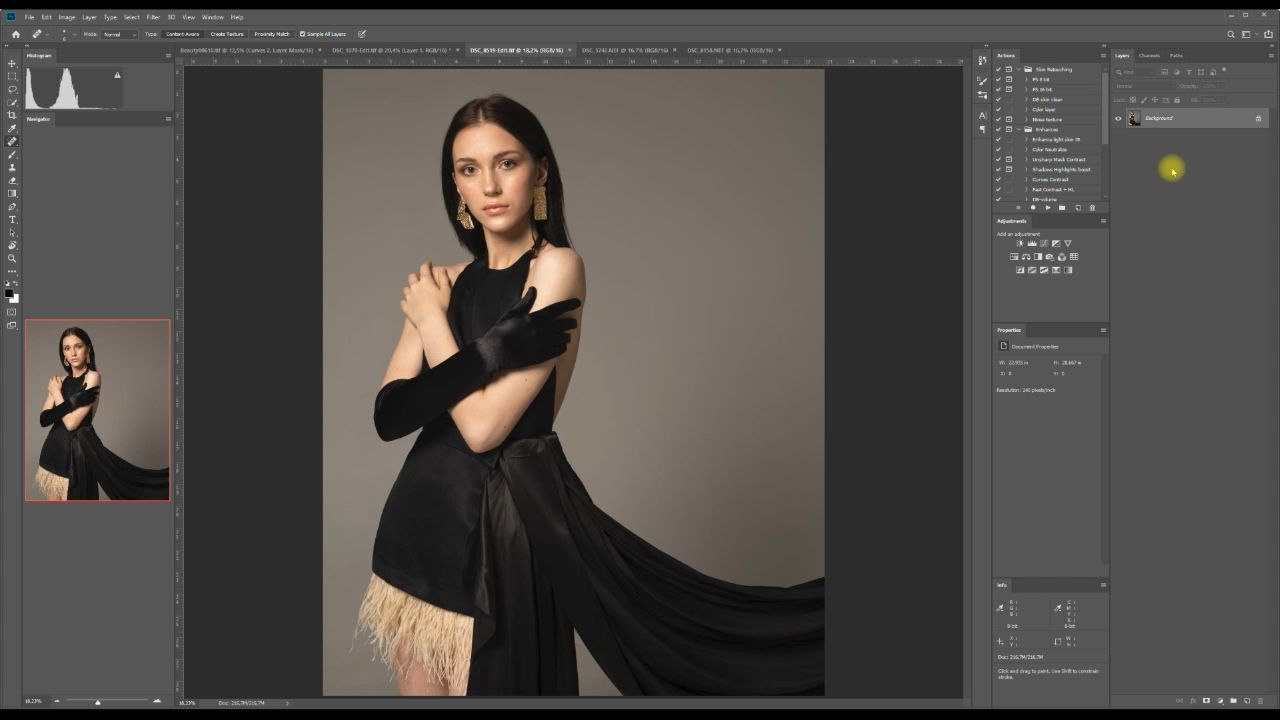The height and width of the screenshot is (720, 1280).
Task: Collapse the Skin Retouching action set
Action: pyautogui.click(x=1018, y=69)
